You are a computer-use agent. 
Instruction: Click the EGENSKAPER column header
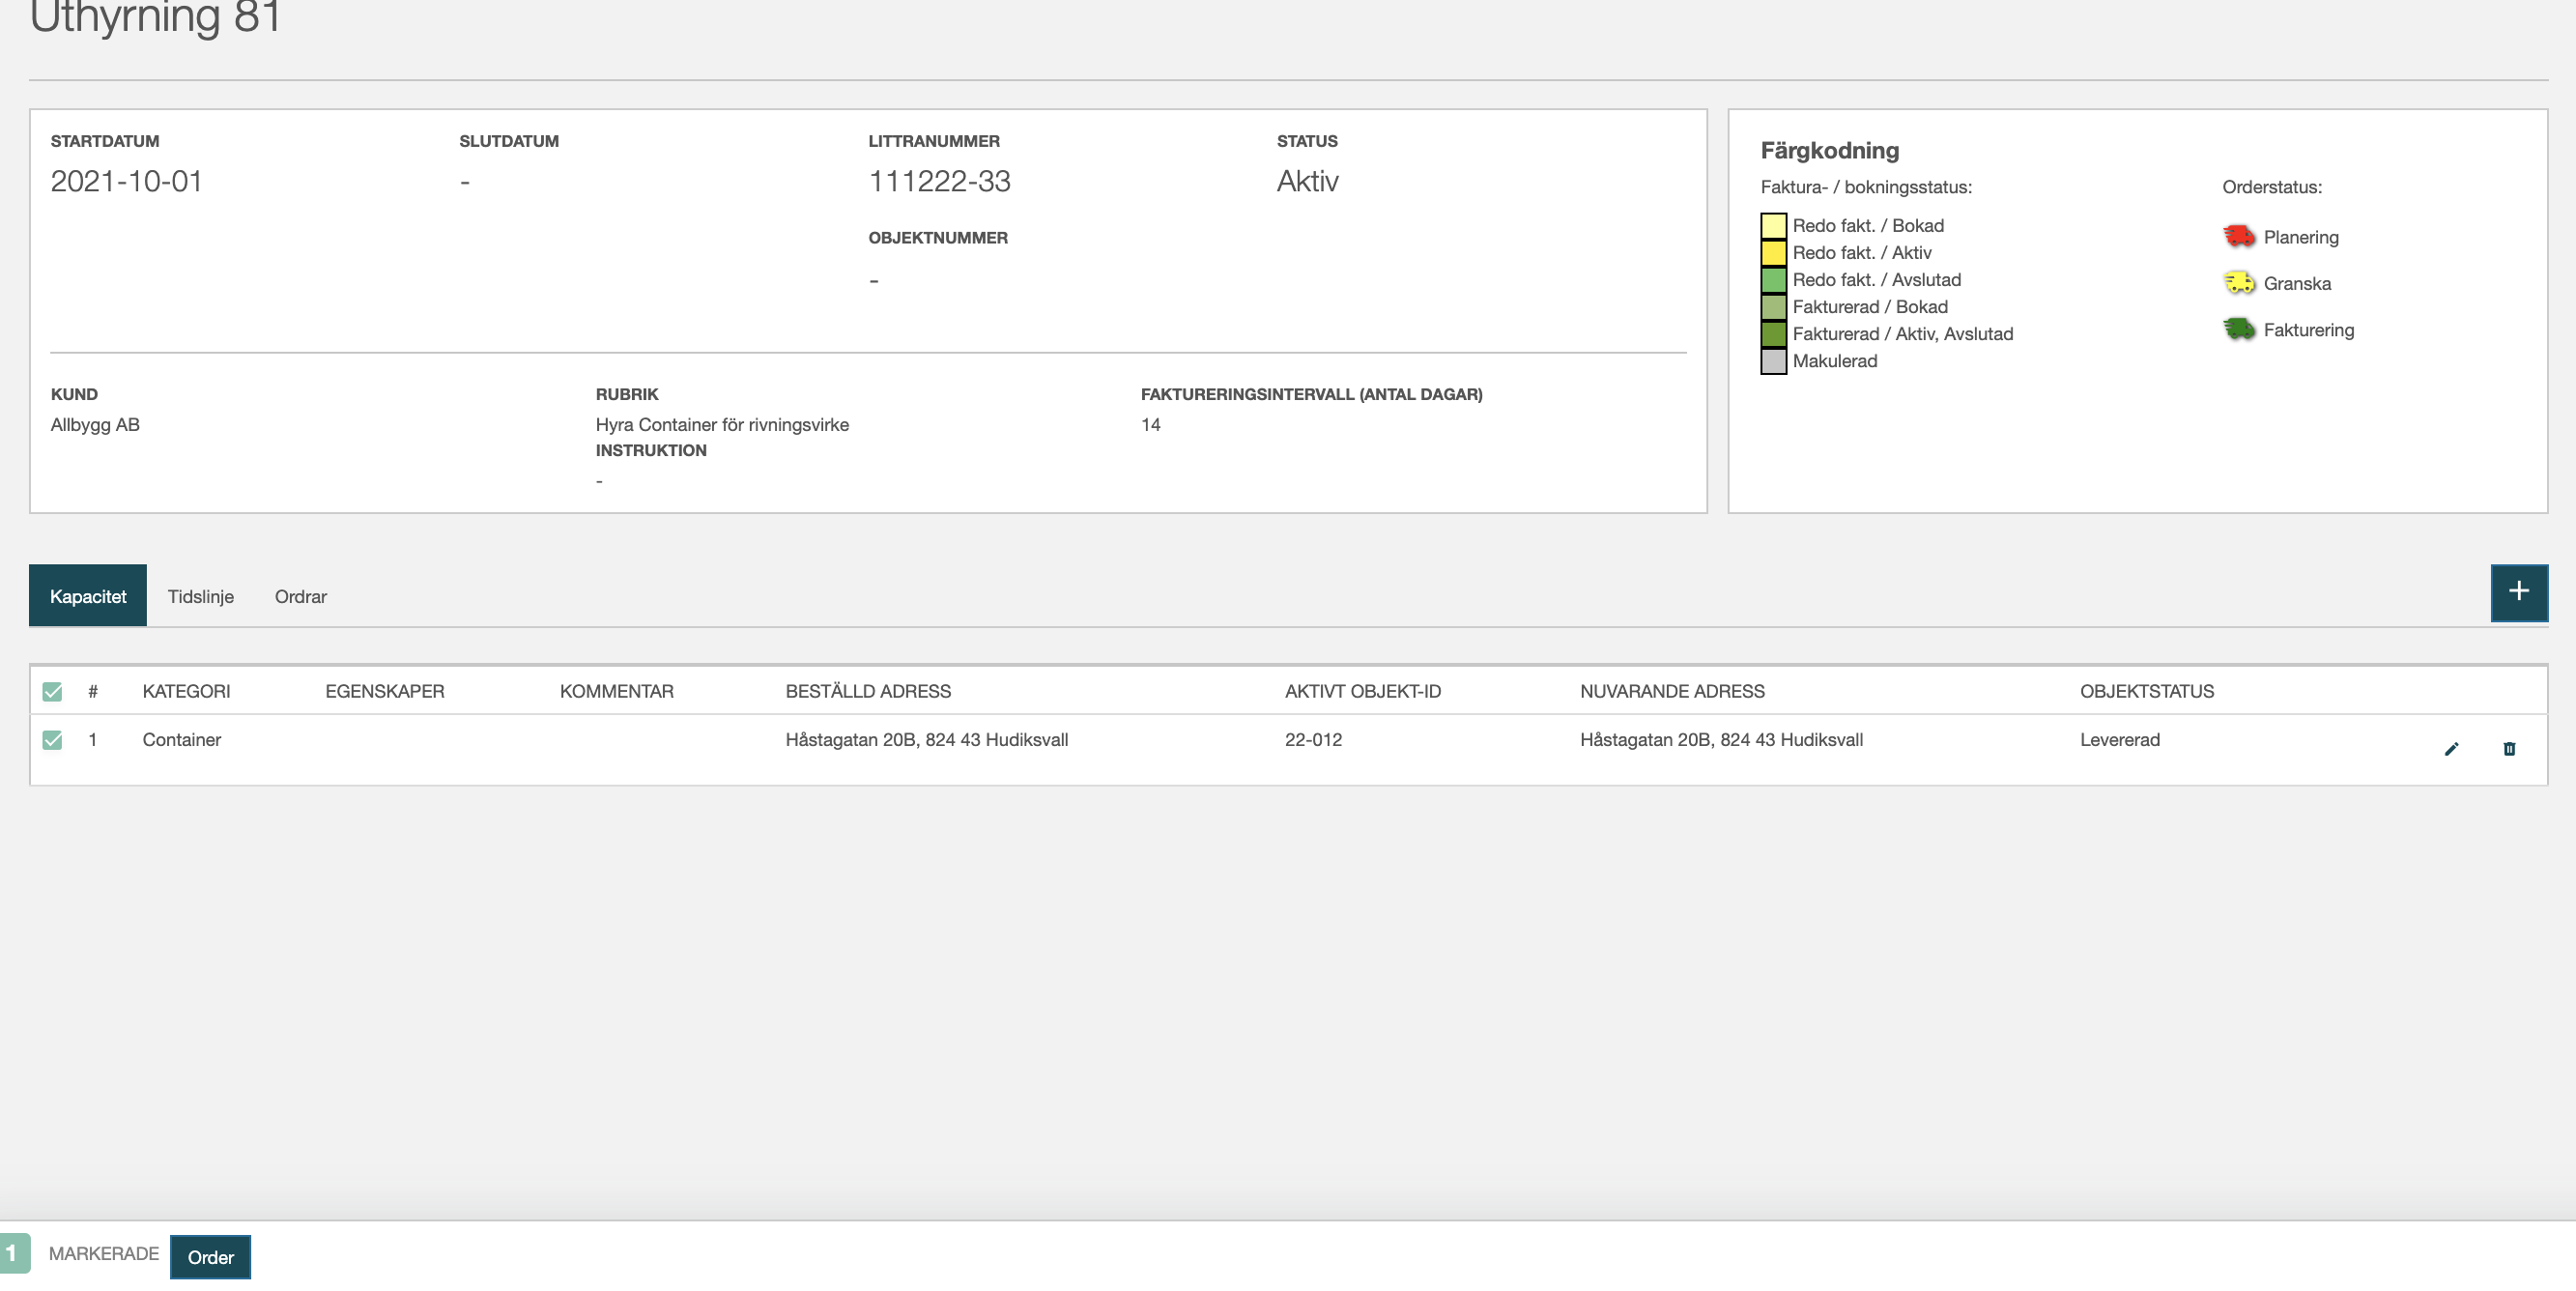(385, 691)
